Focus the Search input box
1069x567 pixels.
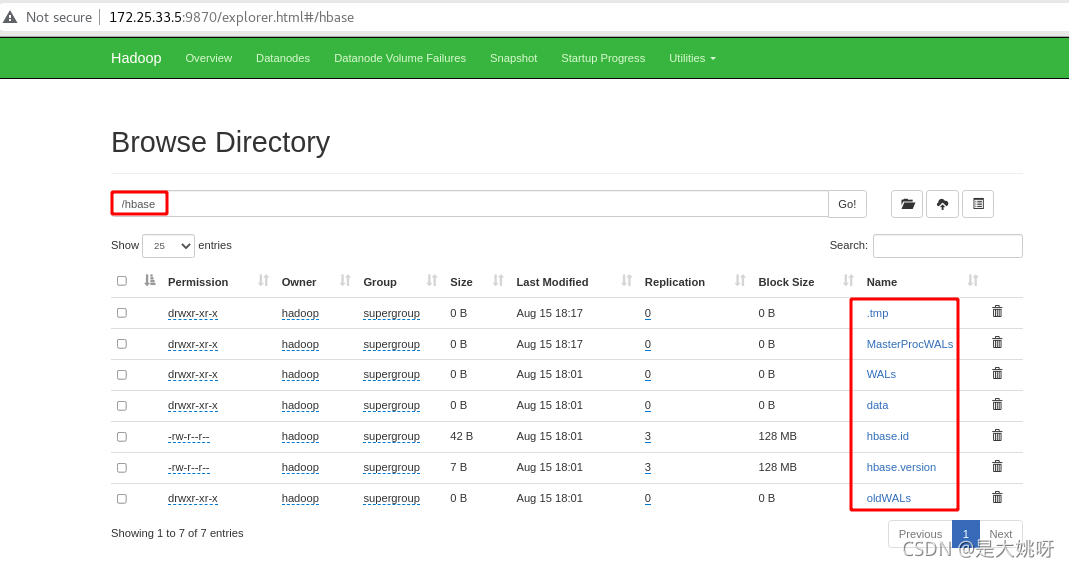(x=948, y=246)
